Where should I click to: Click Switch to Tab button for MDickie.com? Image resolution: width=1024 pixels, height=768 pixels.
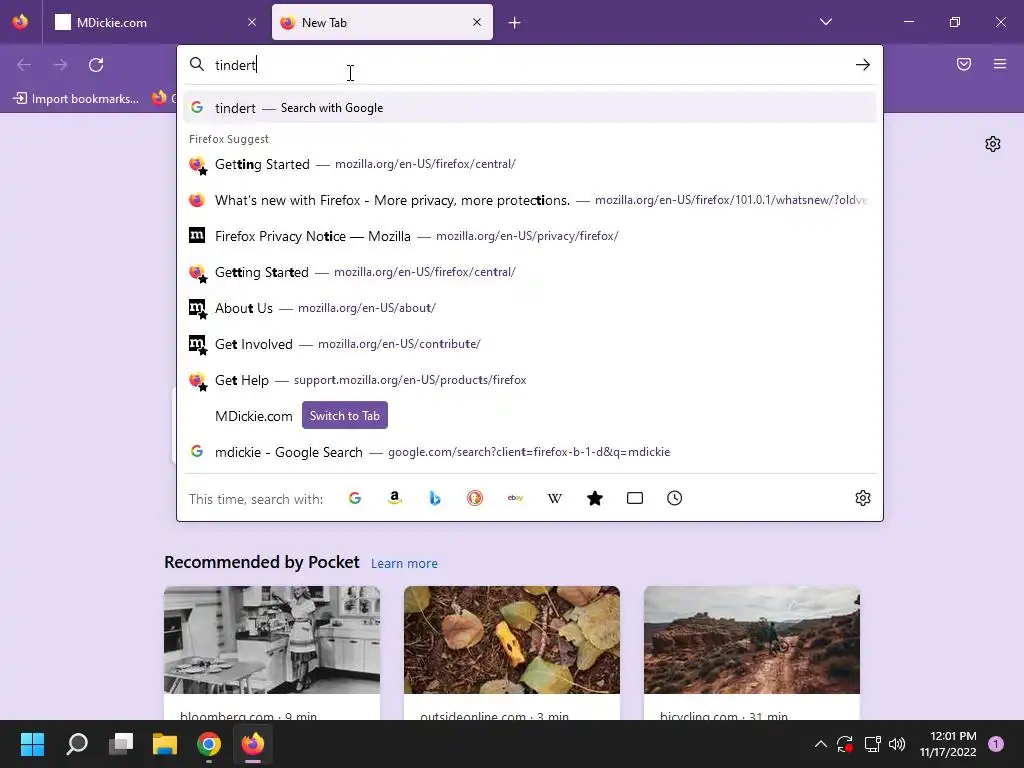click(x=345, y=415)
